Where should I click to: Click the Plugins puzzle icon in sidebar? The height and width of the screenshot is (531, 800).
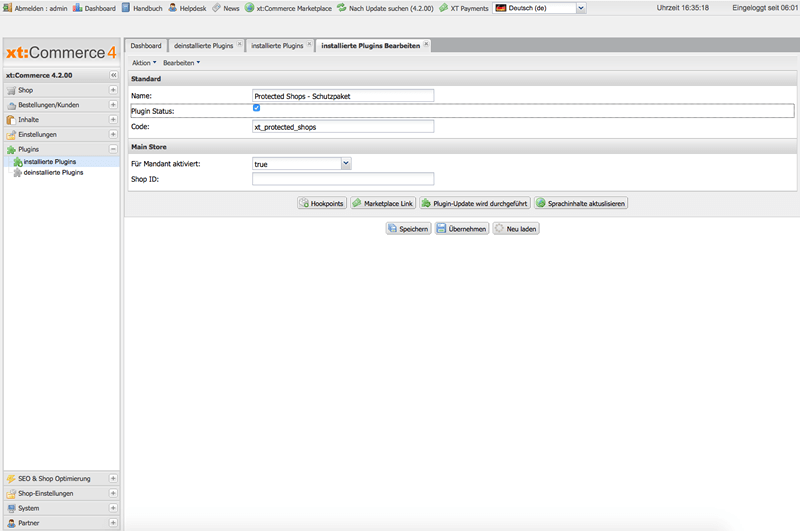[11, 149]
